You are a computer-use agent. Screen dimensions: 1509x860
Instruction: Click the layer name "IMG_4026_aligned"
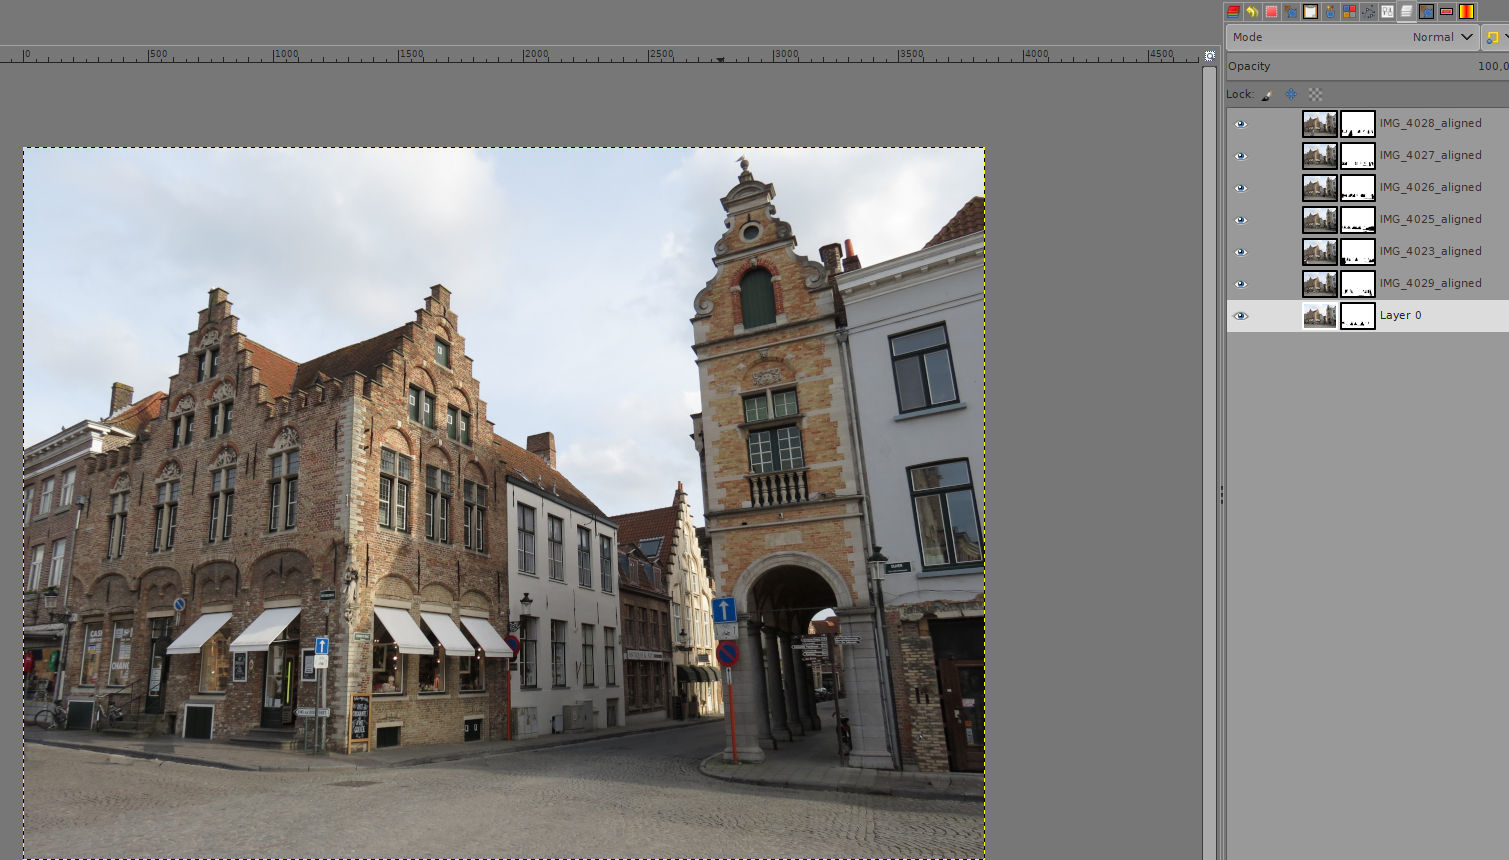(1430, 188)
